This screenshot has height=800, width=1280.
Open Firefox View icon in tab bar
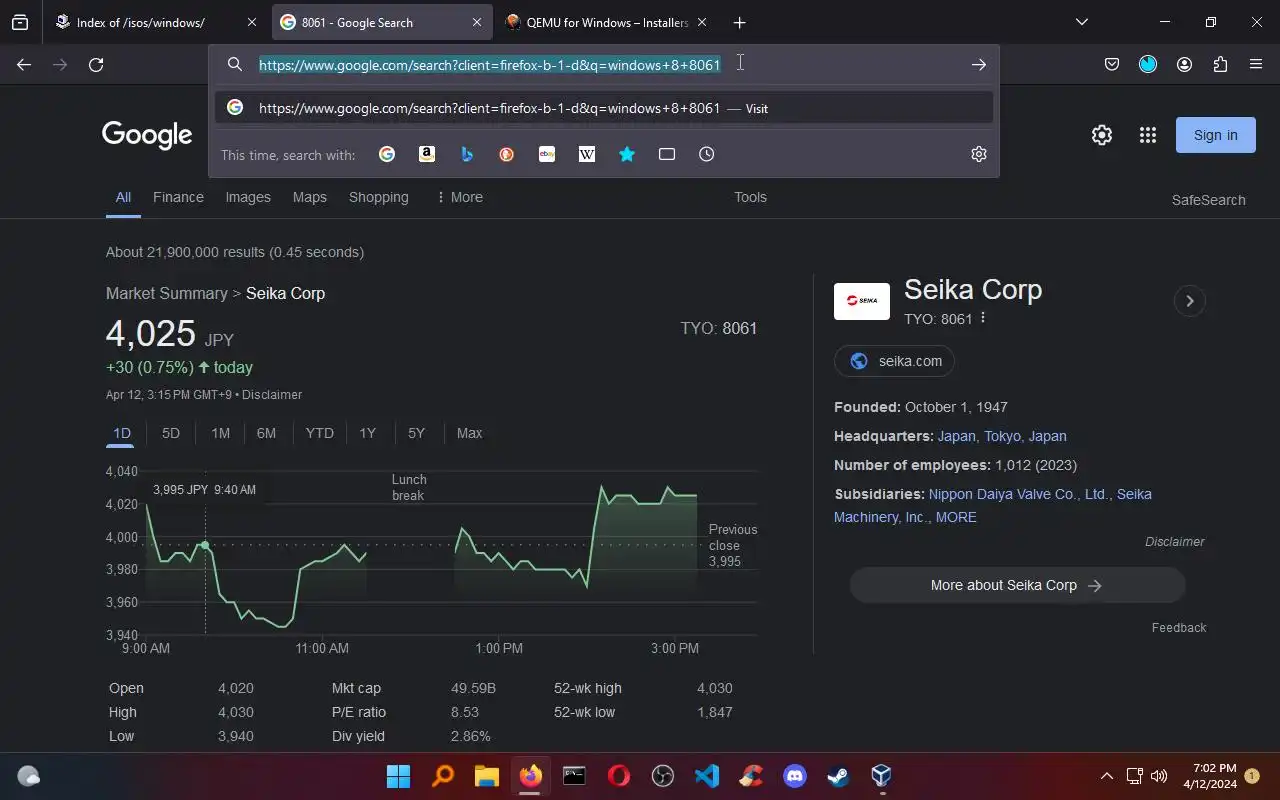[x=20, y=22]
